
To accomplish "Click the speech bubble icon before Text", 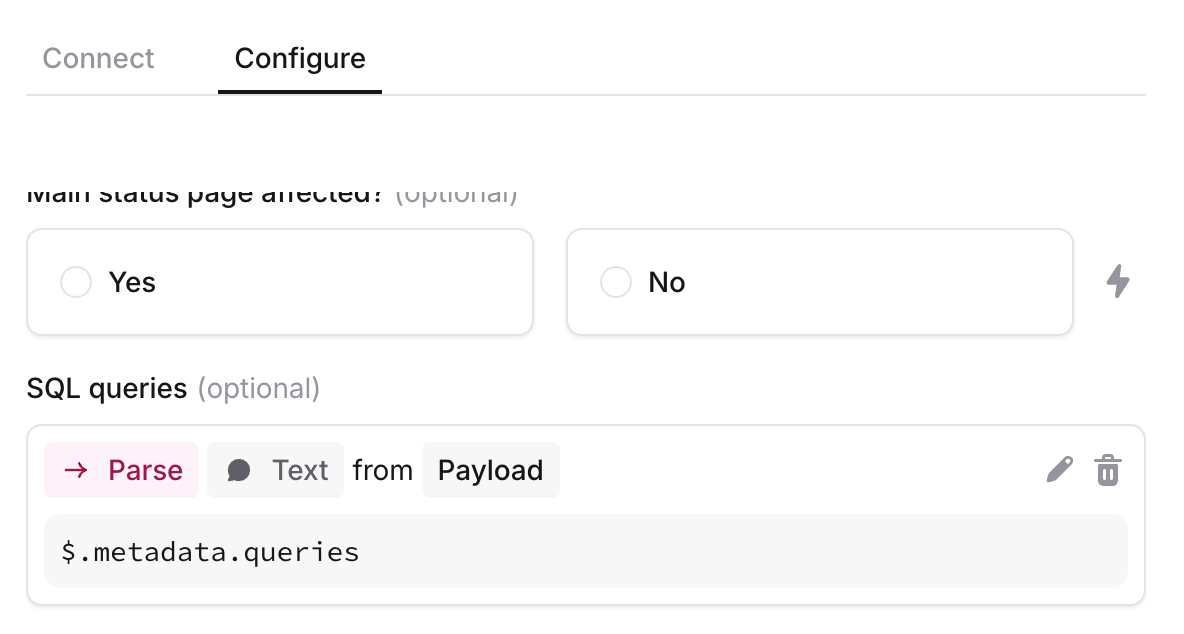I will coord(239,471).
